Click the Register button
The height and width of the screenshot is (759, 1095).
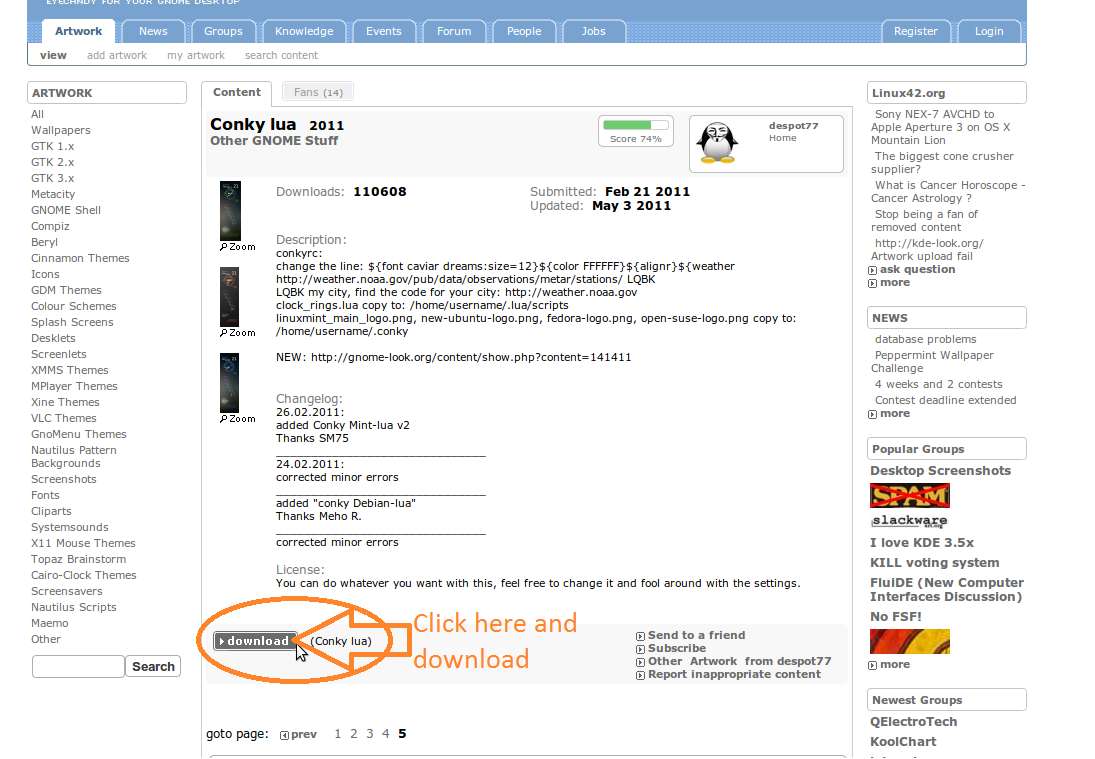coord(916,31)
